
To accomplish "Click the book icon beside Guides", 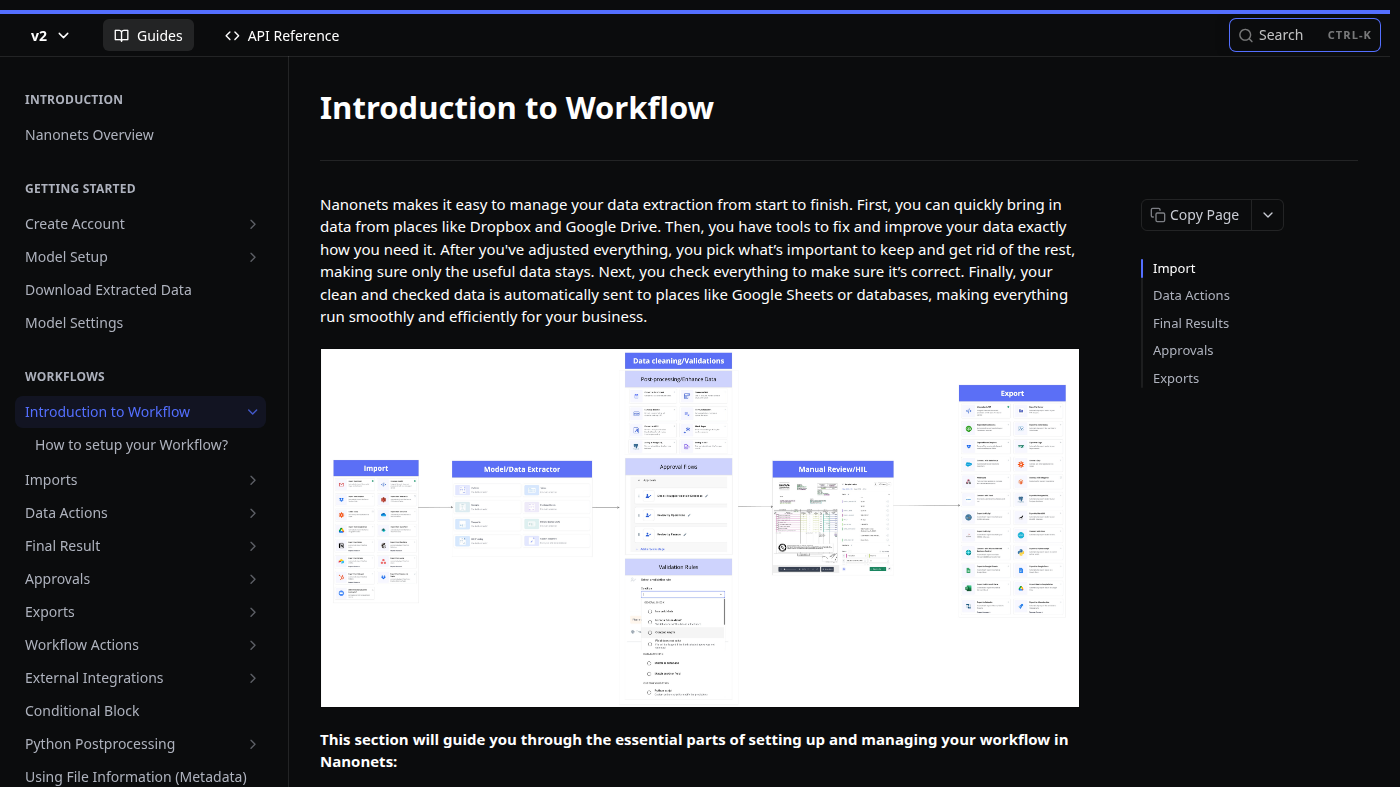I will (x=122, y=35).
